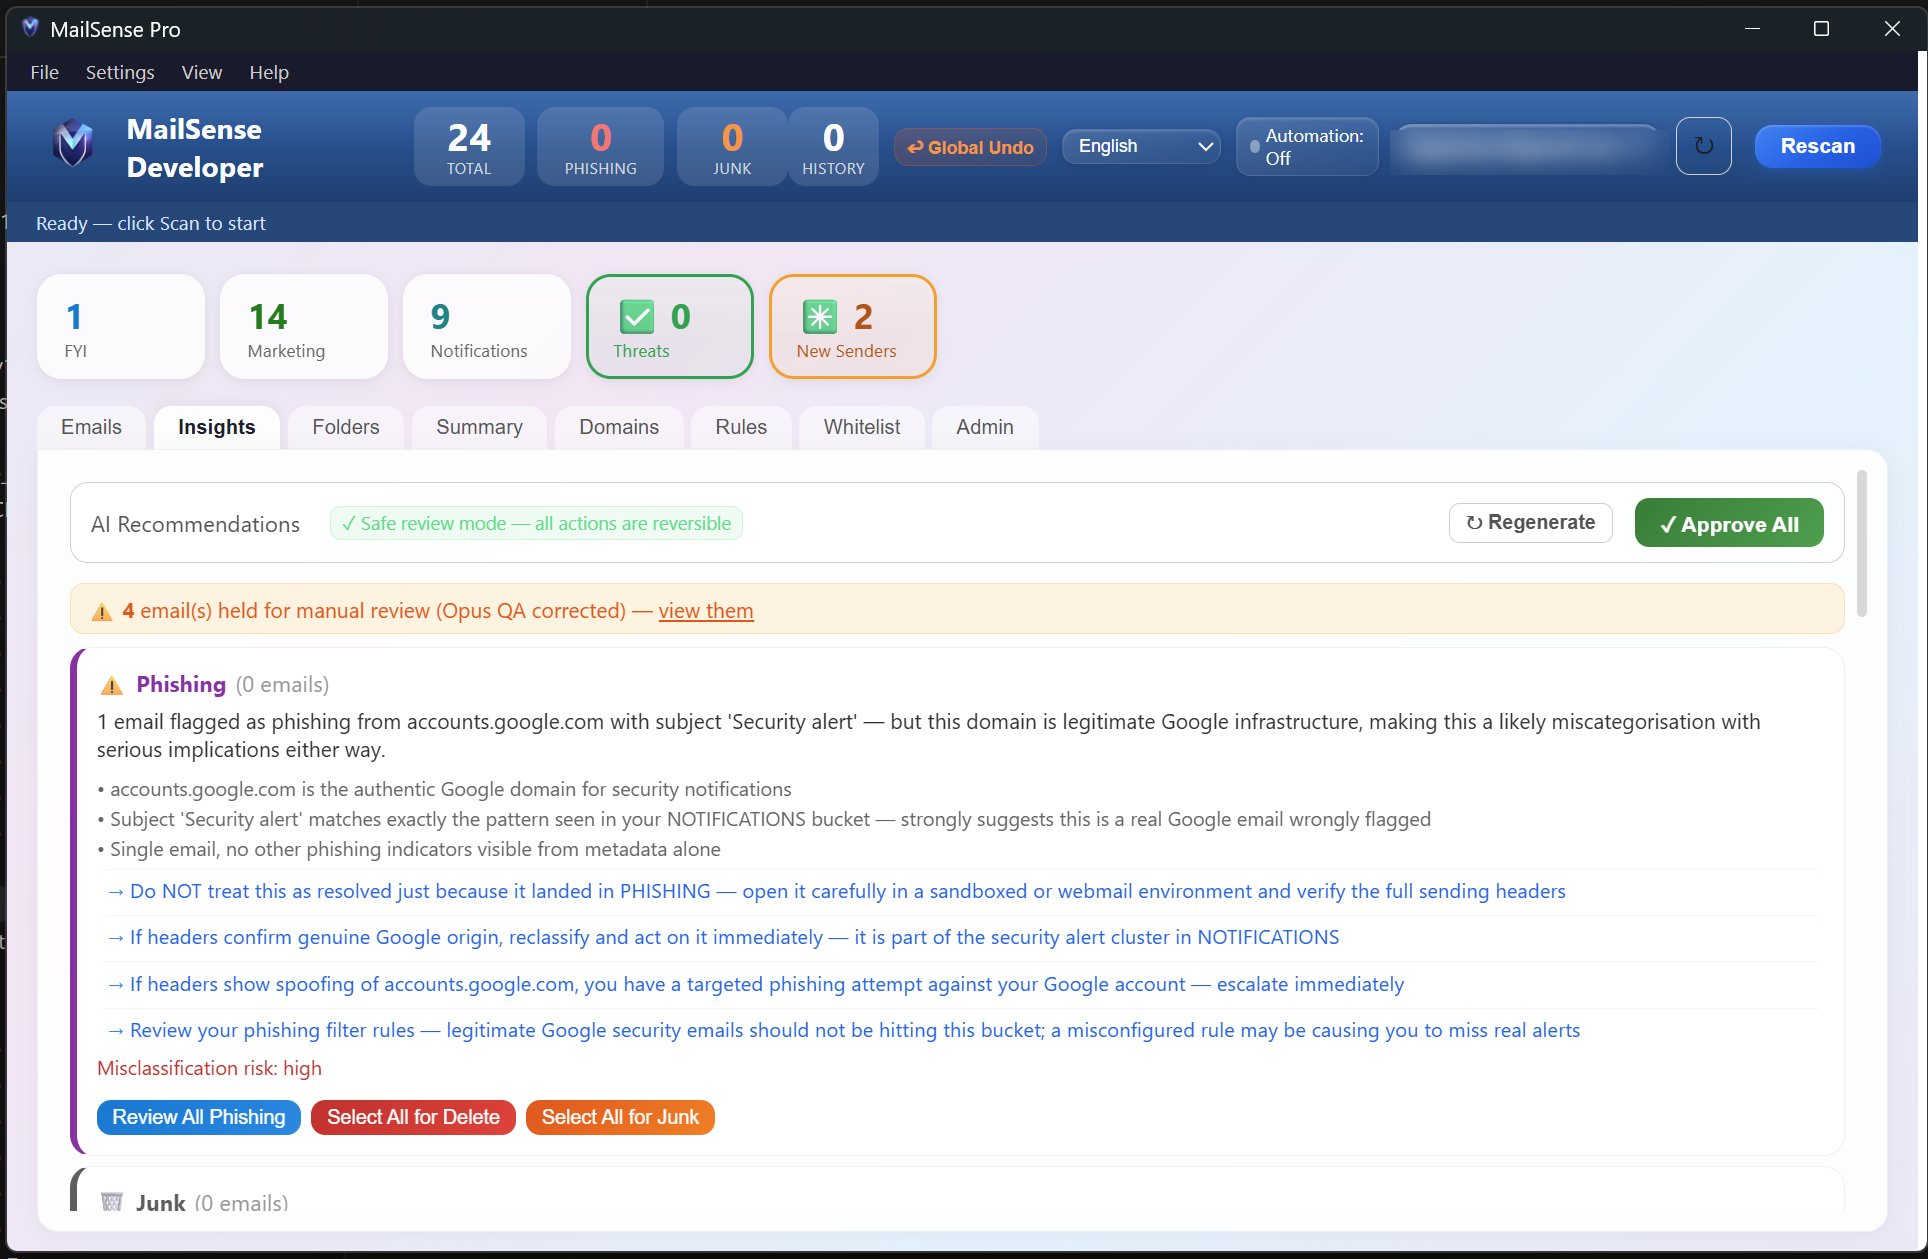
Task: Open the Settings menu
Action: pyautogui.click(x=120, y=72)
